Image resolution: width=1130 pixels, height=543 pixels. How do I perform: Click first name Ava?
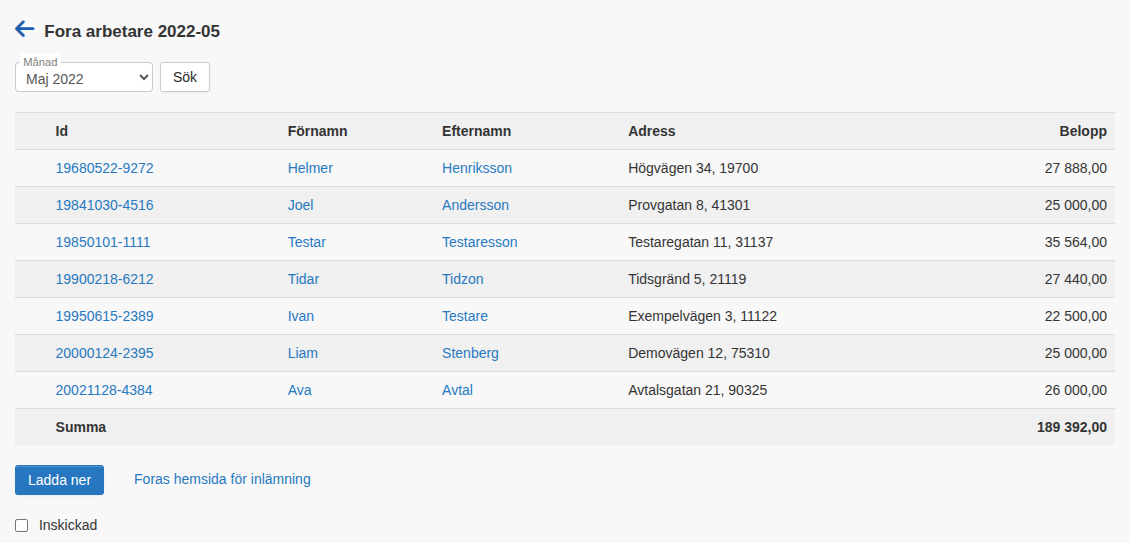(x=300, y=391)
